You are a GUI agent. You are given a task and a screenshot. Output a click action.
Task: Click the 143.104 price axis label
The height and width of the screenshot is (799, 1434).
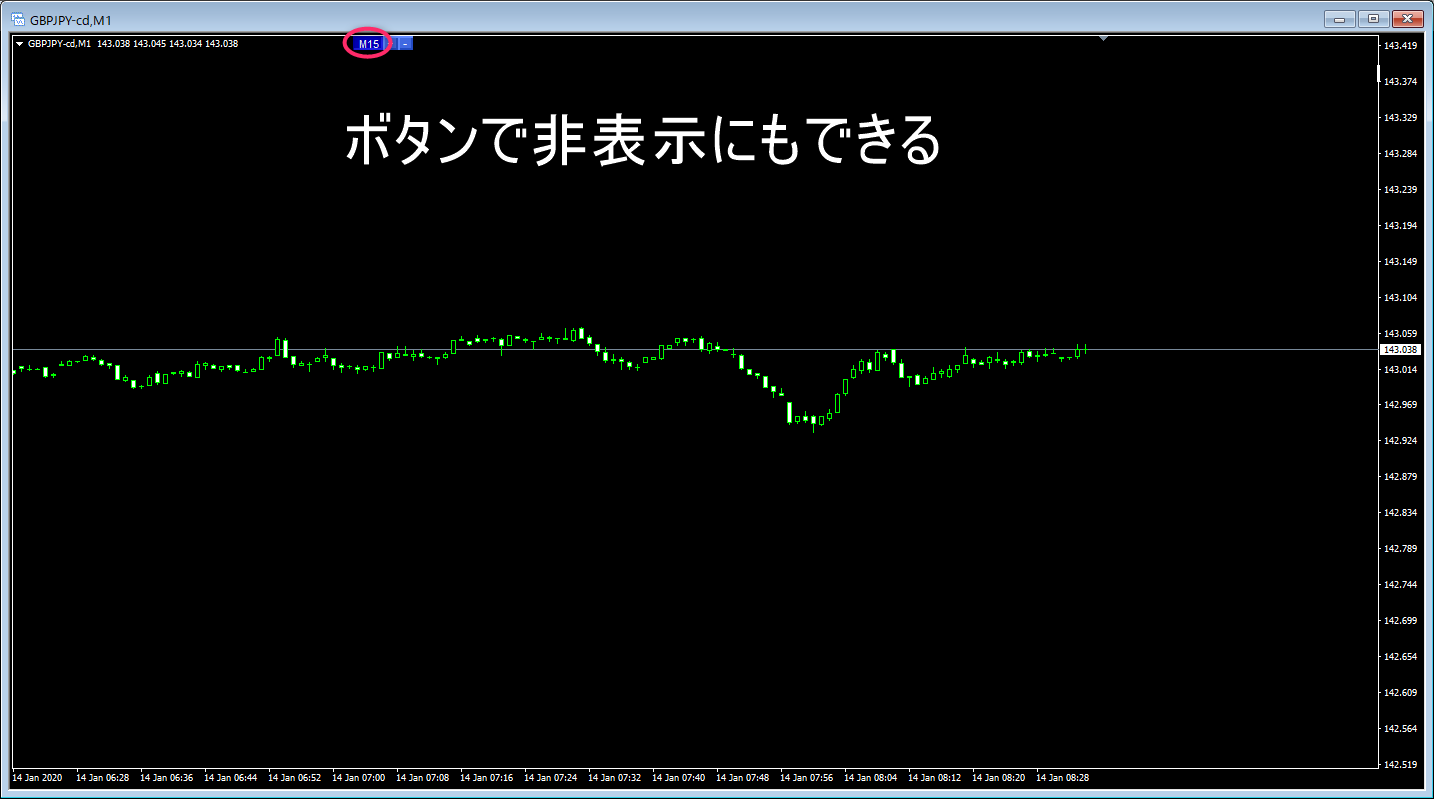(x=1398, y=298)
